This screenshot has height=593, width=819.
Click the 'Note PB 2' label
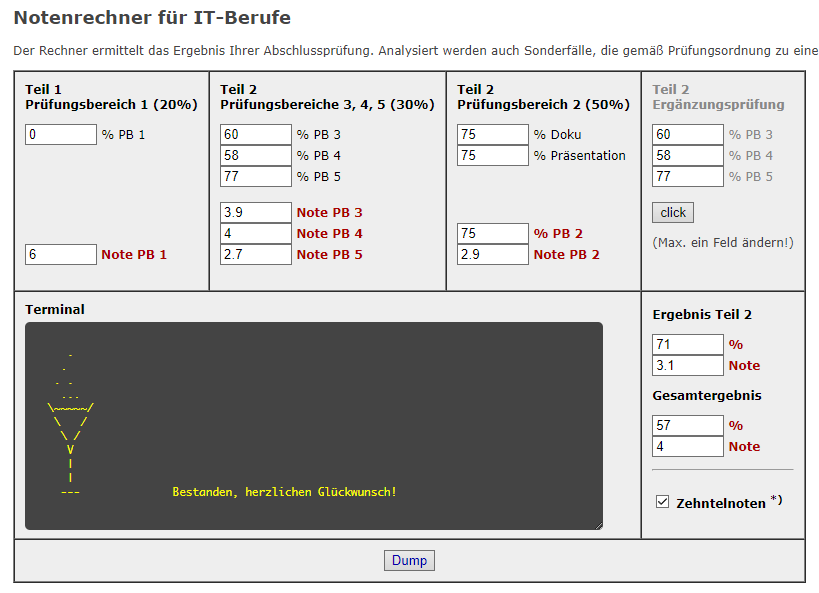click(x=566, y=254)
